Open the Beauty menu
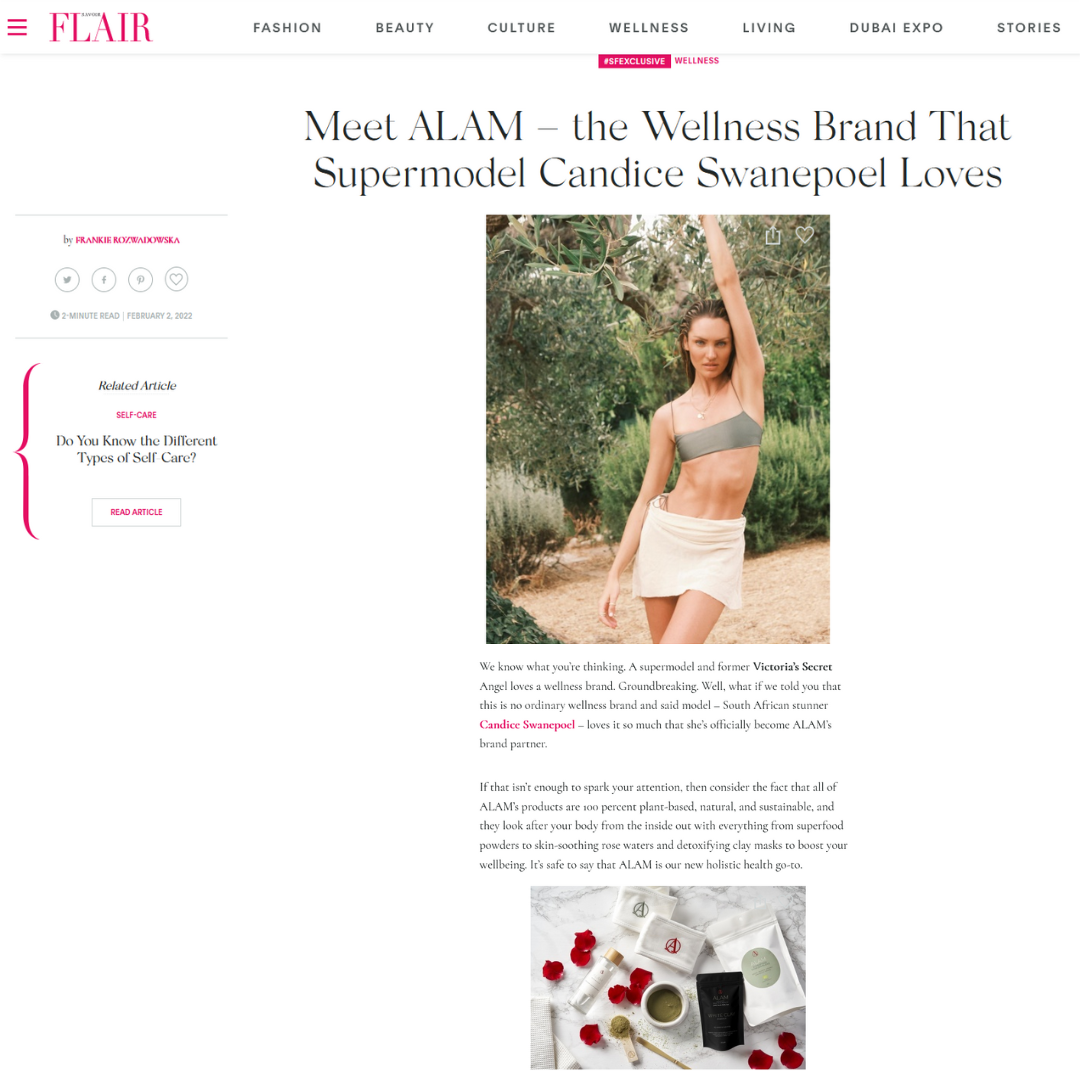This screenshot has width=1080, height=1080. point(405,28)
